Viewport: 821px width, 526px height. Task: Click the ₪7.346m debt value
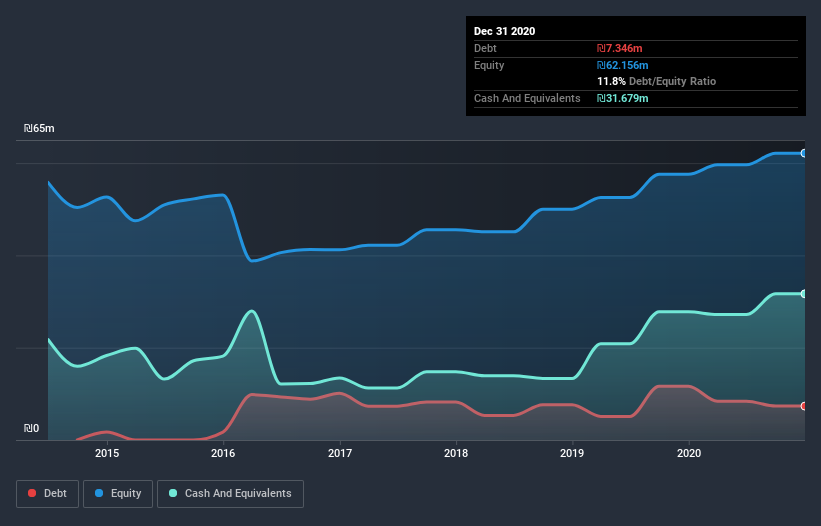[x=619, y=48]
